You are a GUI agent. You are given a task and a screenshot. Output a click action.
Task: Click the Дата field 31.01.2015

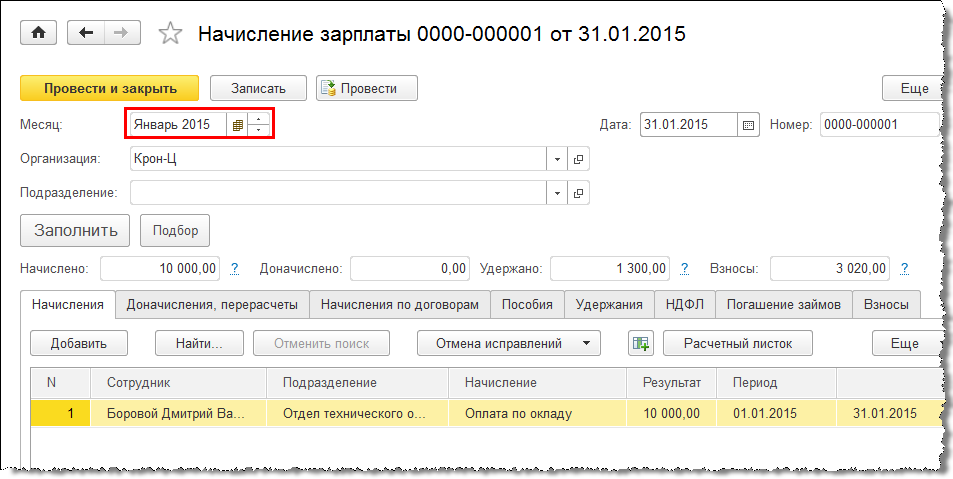[689, 125]
